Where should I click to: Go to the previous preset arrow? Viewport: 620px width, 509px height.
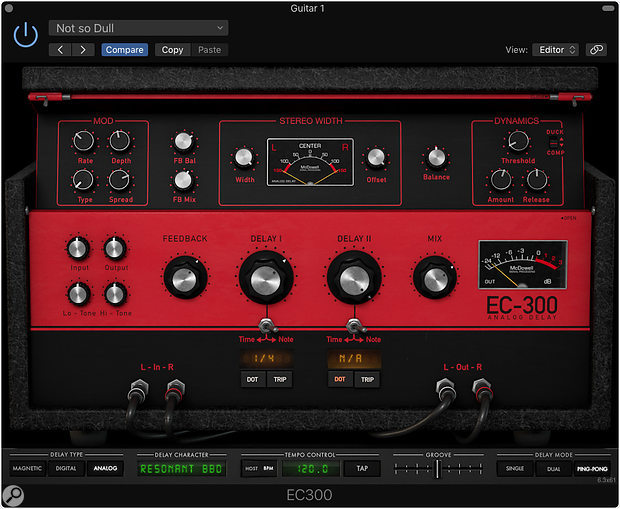point(60,50)
